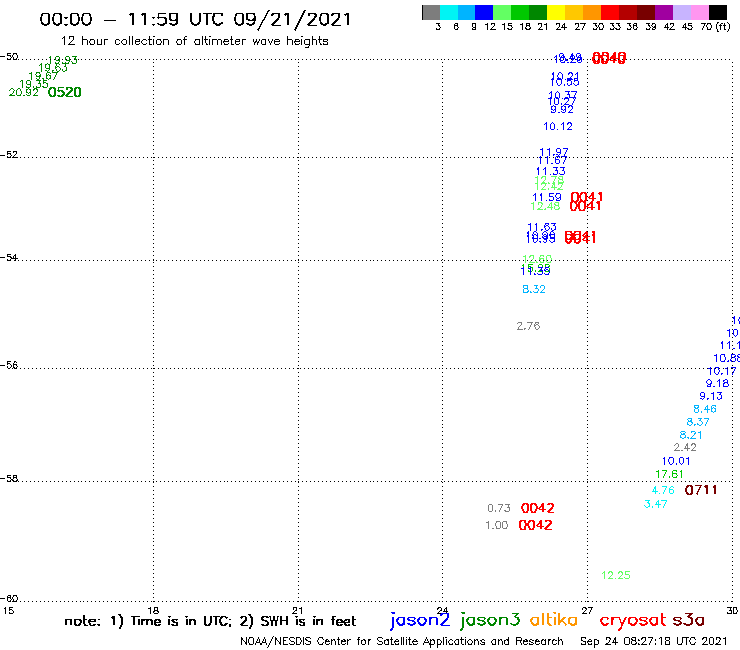Click the 'cryosat' satellite legend label
Viewport: 740px width, 650px height.
[x=632, y=621]
